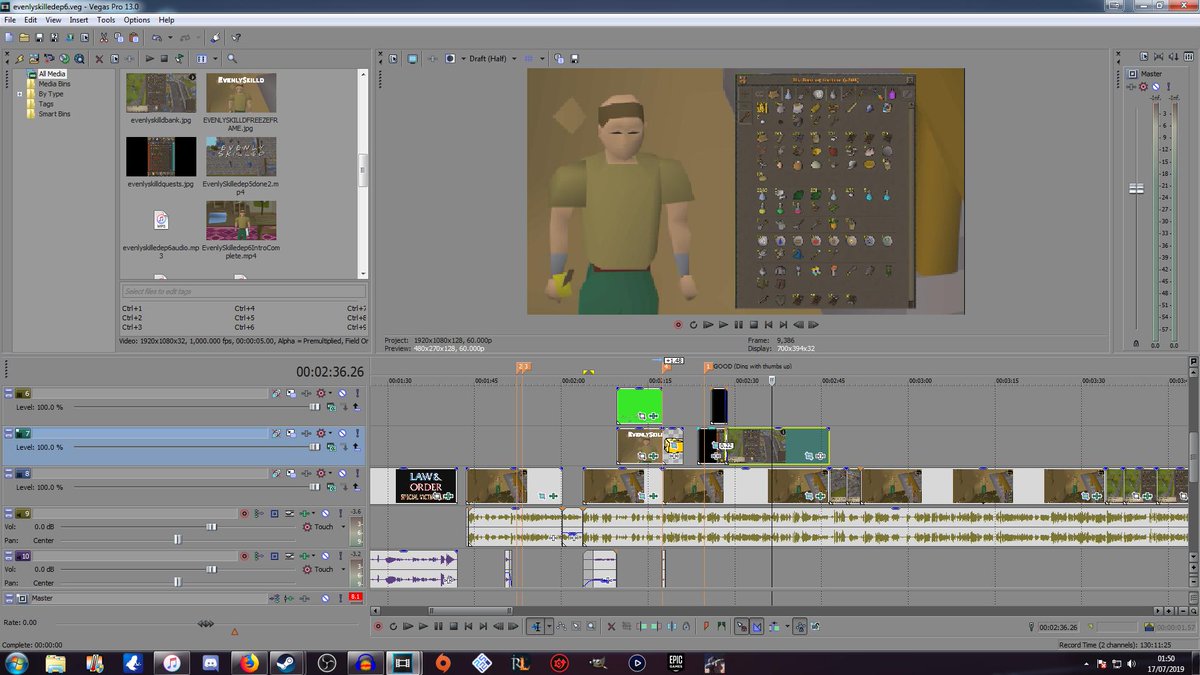Create a new project with the toolbar icon
Screen dimensions: 1200x675
pyautogui.click(x=8, y=37)
